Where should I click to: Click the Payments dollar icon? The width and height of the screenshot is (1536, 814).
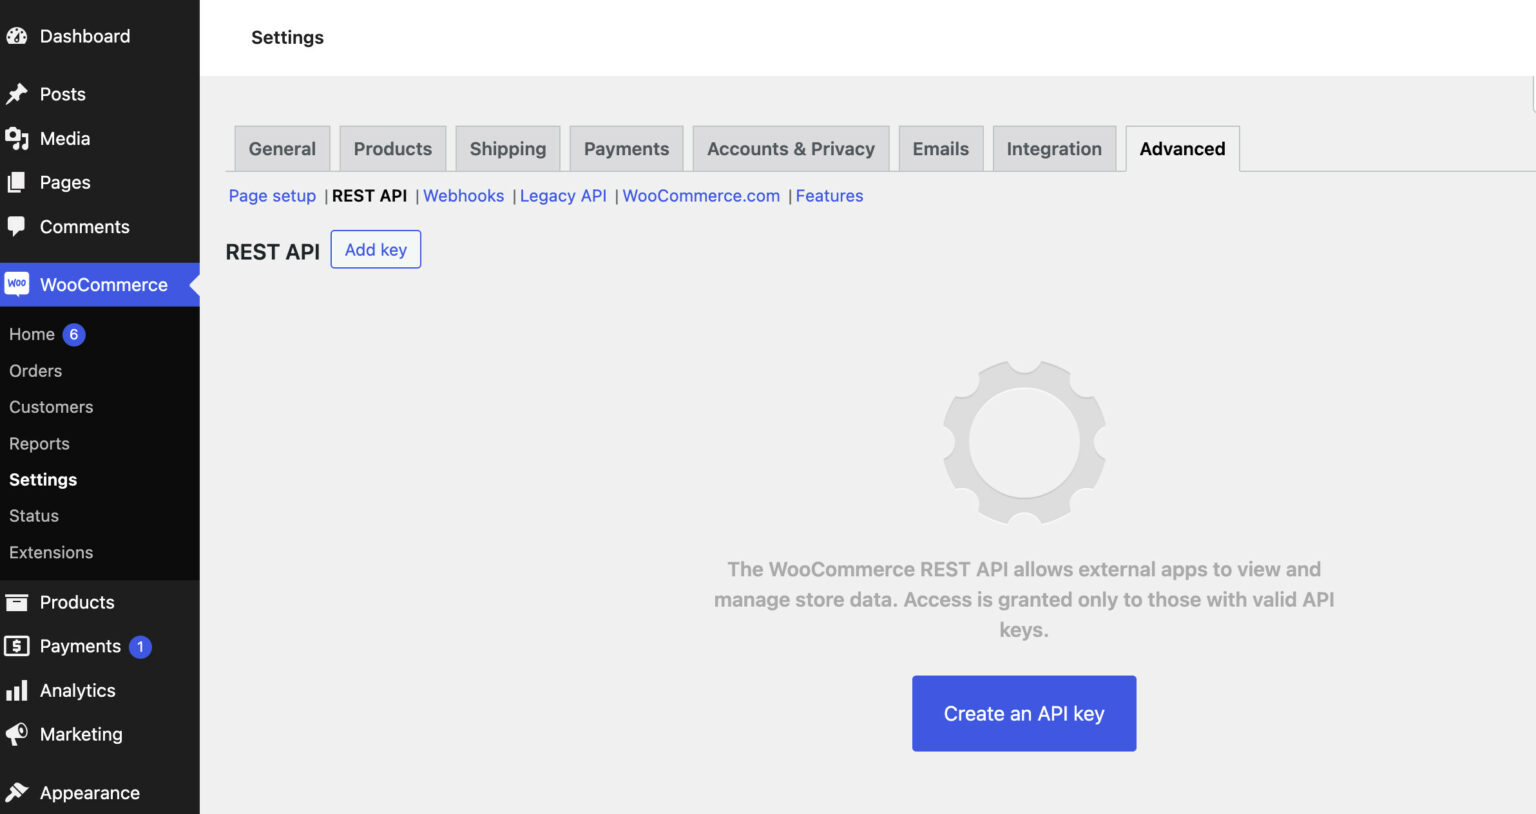[17, 646]
